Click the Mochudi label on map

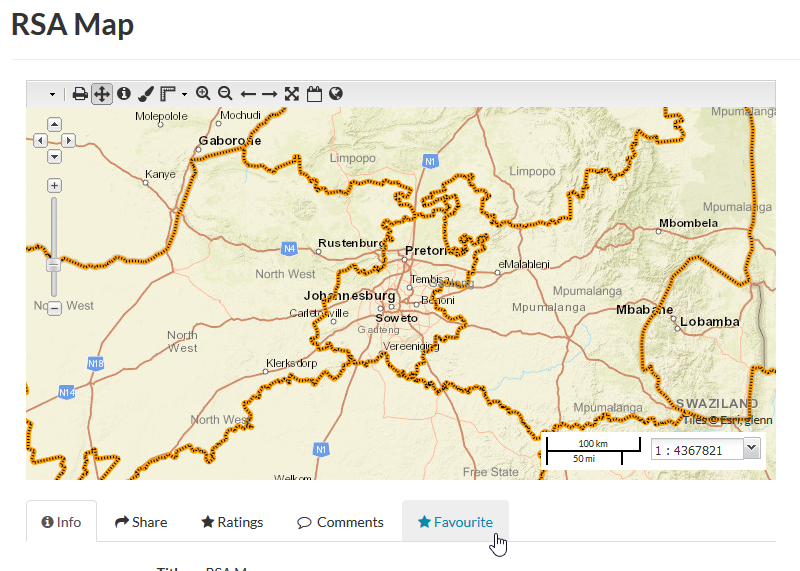(240, 115)
